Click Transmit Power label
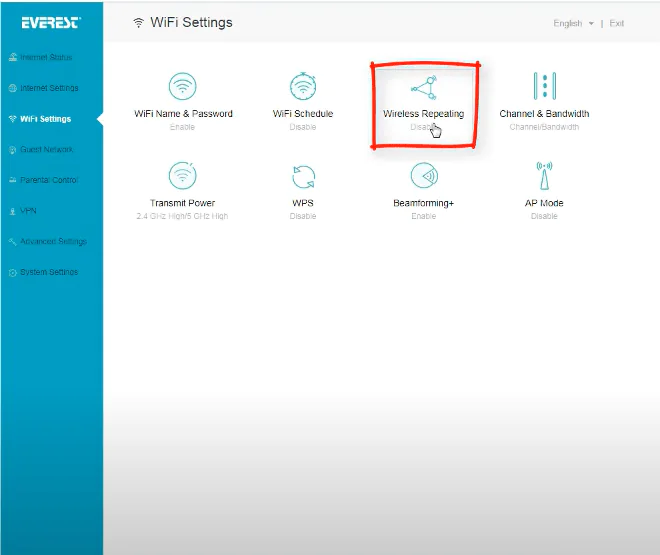The height and width of the screenshot is (555, 660). pos(182,203)
